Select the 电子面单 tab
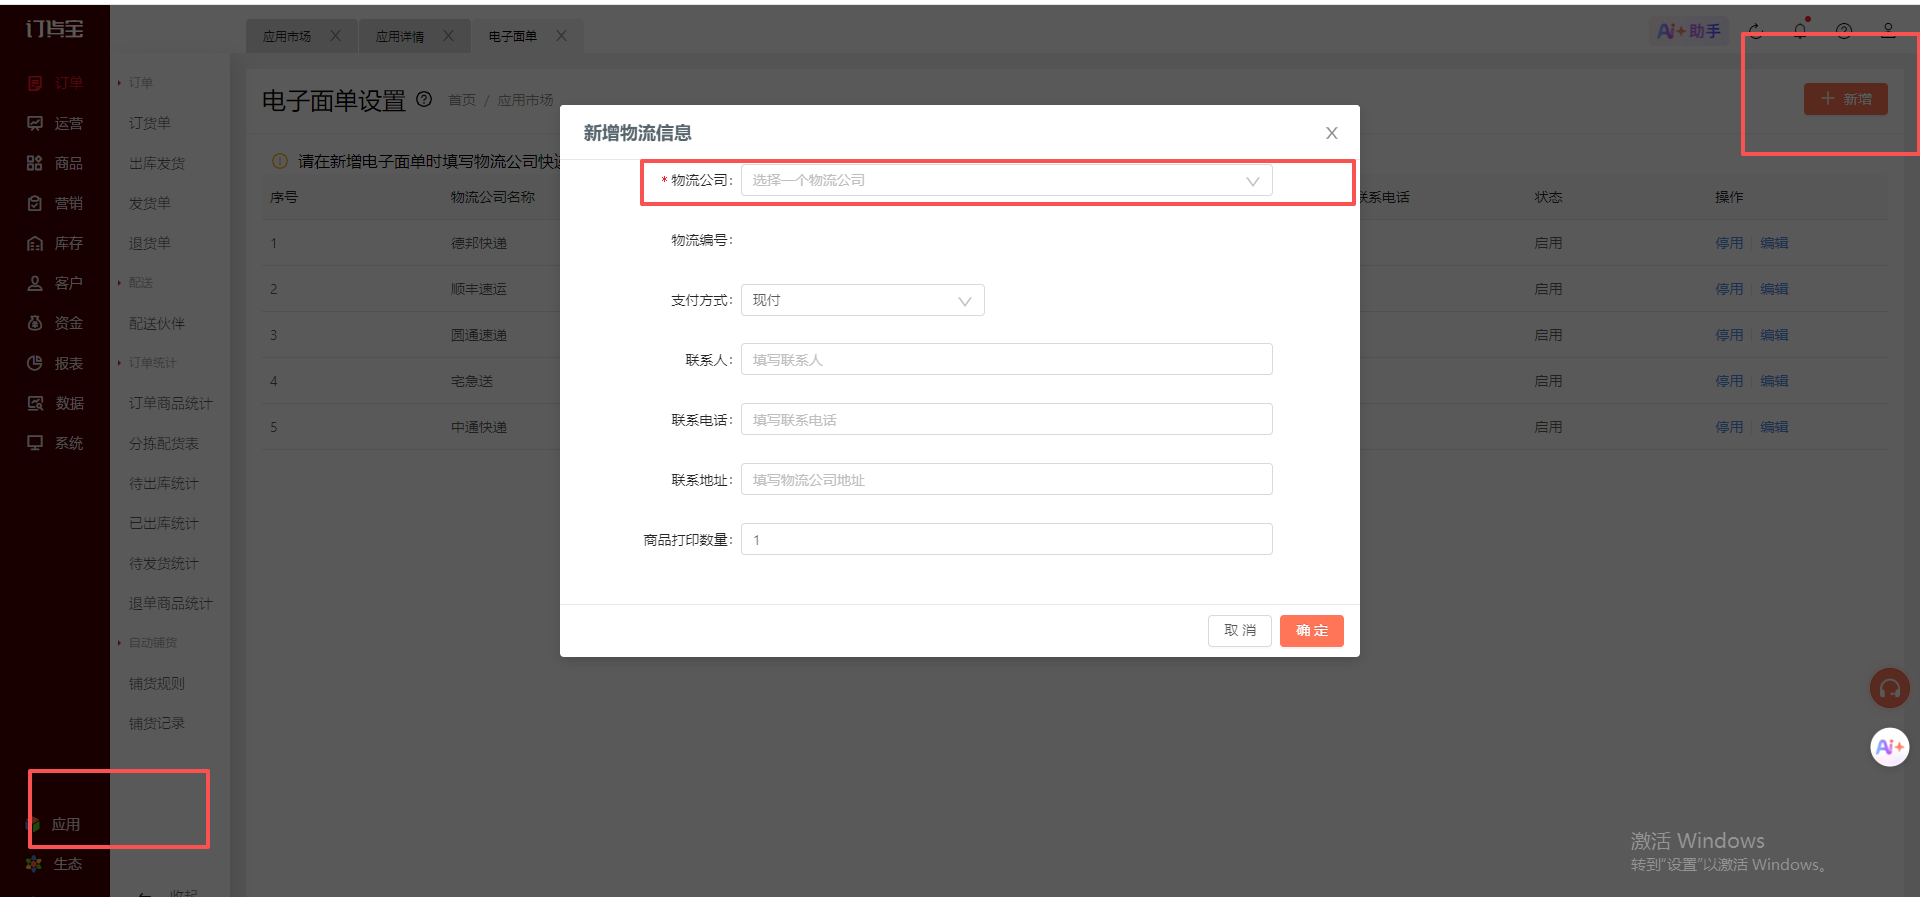The width and height of the screenshot is (1920, 897). tap(513, 37)
